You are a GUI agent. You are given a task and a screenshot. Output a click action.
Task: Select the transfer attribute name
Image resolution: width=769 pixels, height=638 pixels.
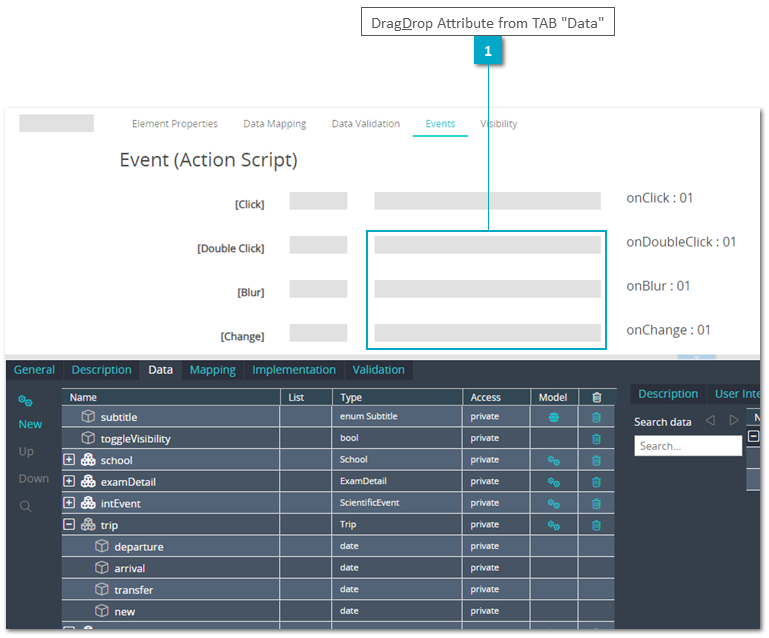[x=133, y=589]
